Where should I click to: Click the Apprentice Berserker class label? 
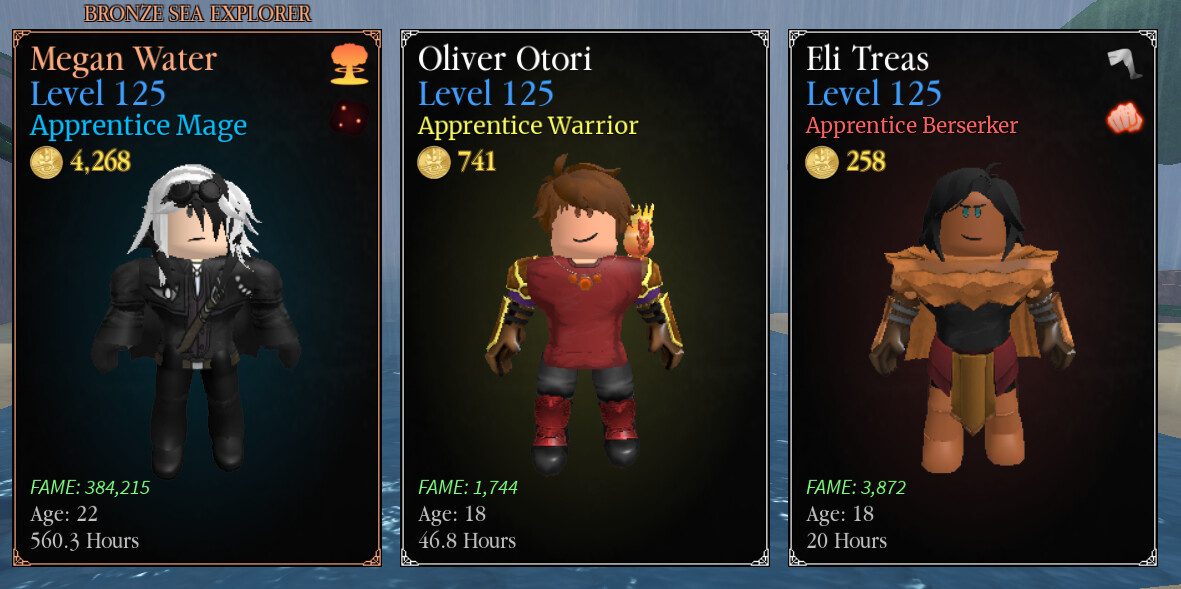click(912, 125)
